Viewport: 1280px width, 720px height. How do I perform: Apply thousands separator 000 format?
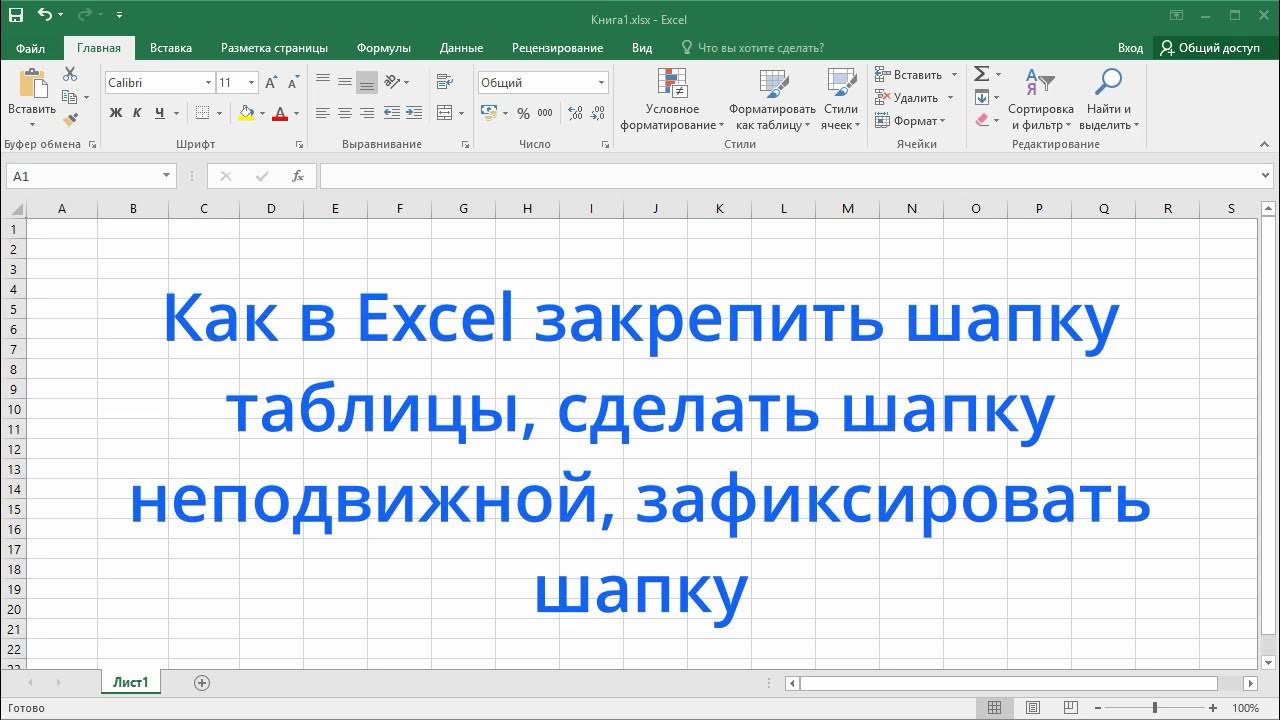[545, 113]
